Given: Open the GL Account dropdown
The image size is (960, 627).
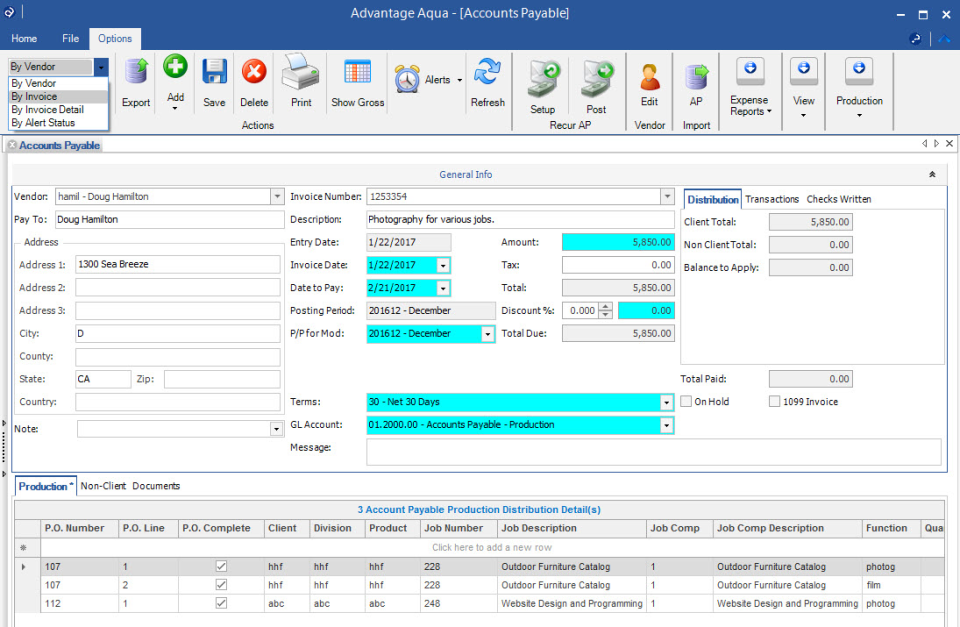Looking at the screenshot, I should pyautogui.click(x=666, y=425).
